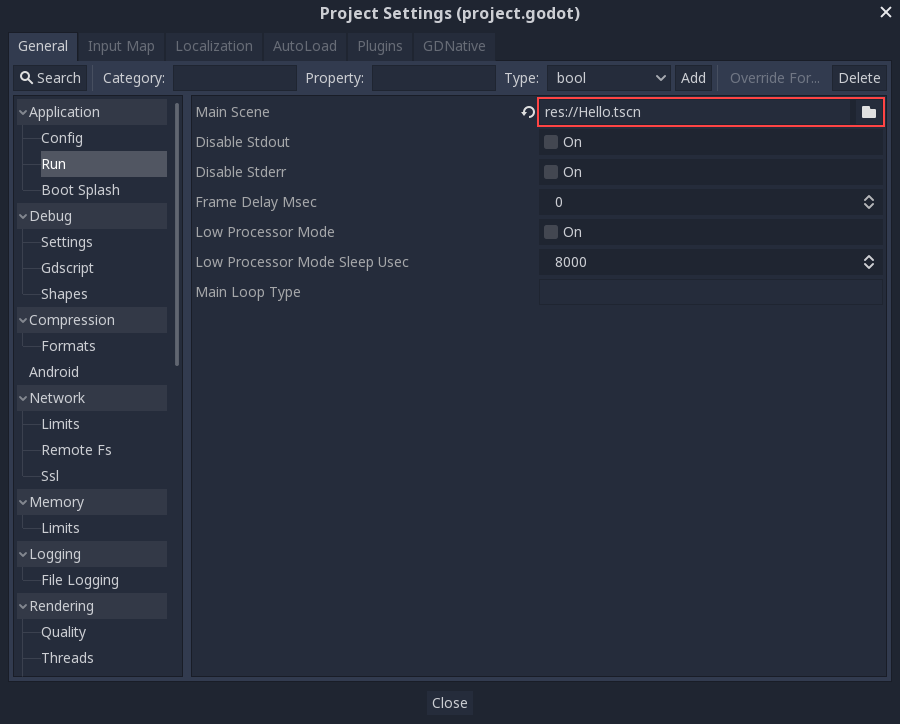Image resolution: width=900 pixels, height=724 pixels.
Task: Toggle the Low Processor Mode checkbox
Action: click(551, 232)
